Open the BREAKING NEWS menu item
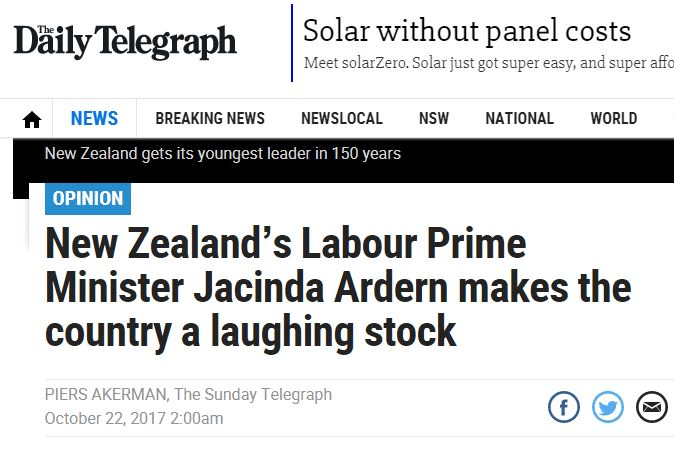 (210, 118)
